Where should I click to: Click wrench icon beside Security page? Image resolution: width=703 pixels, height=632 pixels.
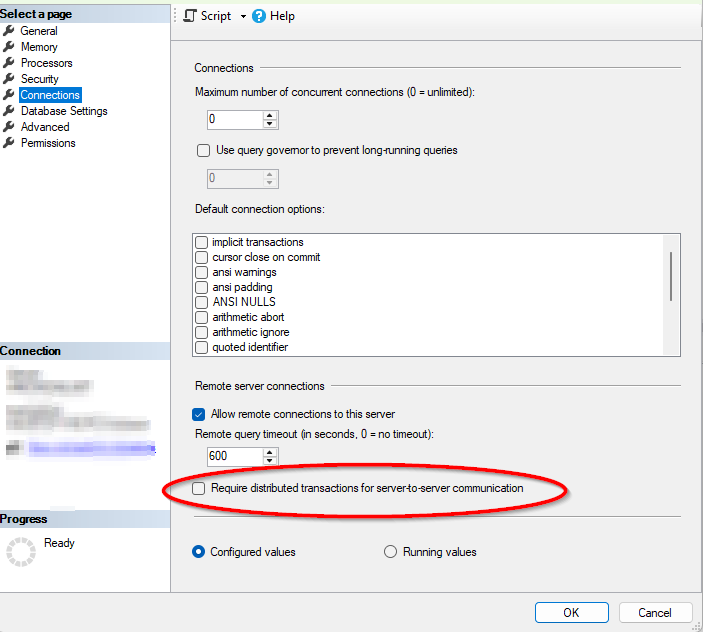coord(10,79)
